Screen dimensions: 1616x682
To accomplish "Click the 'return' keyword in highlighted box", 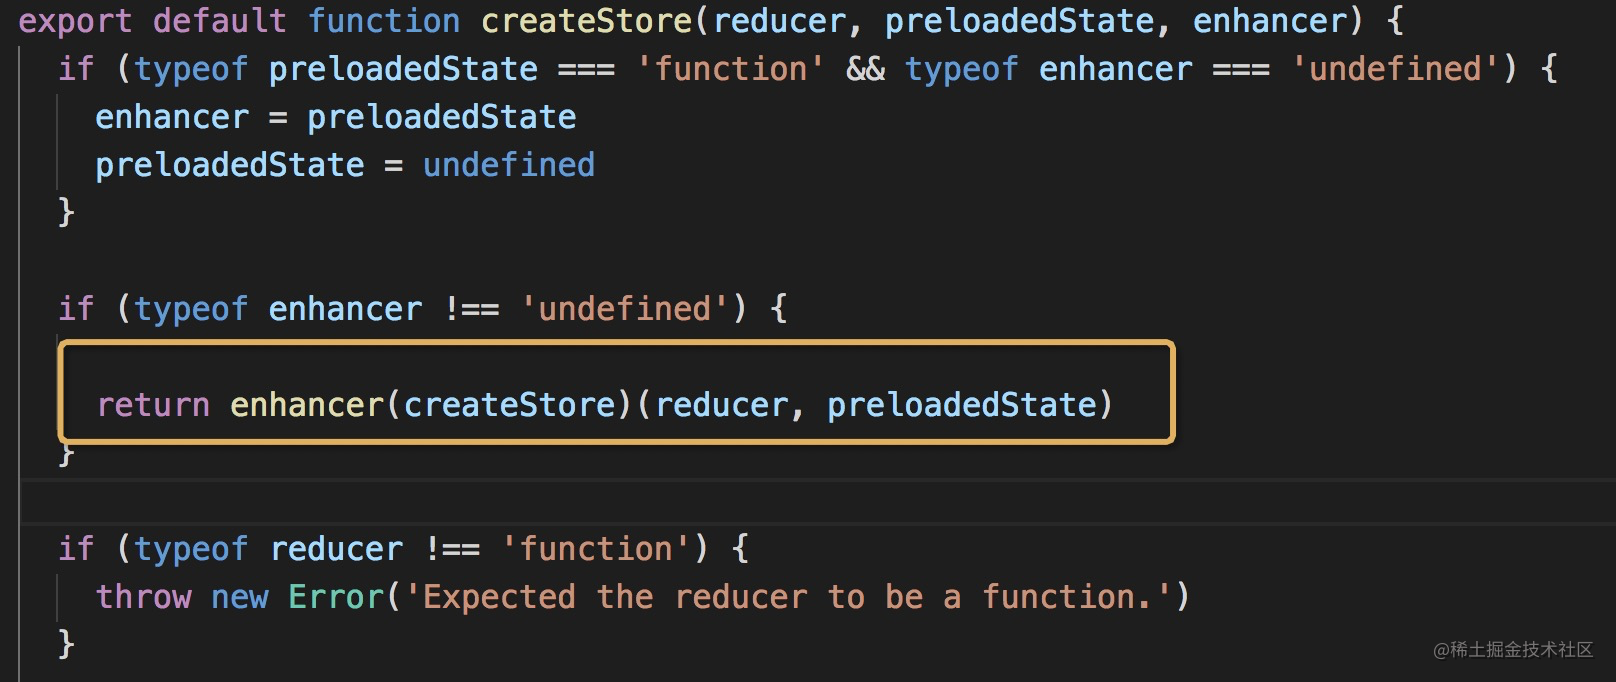I will [153, 405].
